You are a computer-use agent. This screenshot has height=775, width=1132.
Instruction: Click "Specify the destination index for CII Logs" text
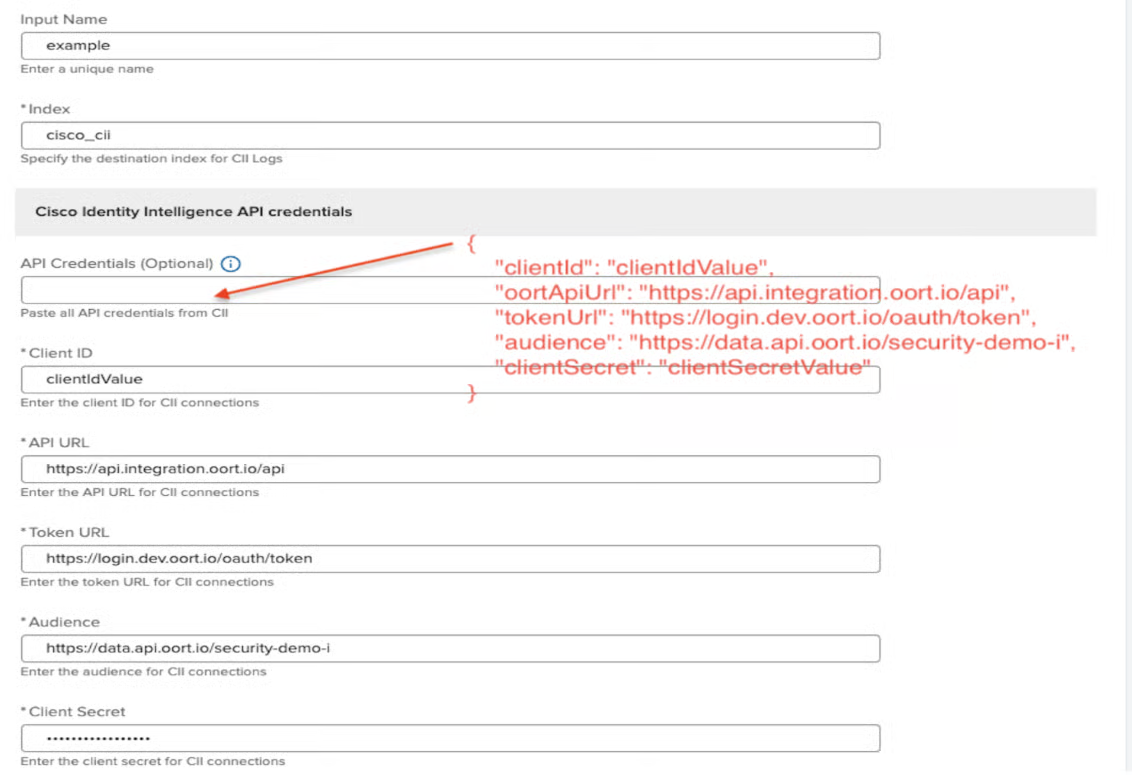pyautogui.click(x=152, y=158)
